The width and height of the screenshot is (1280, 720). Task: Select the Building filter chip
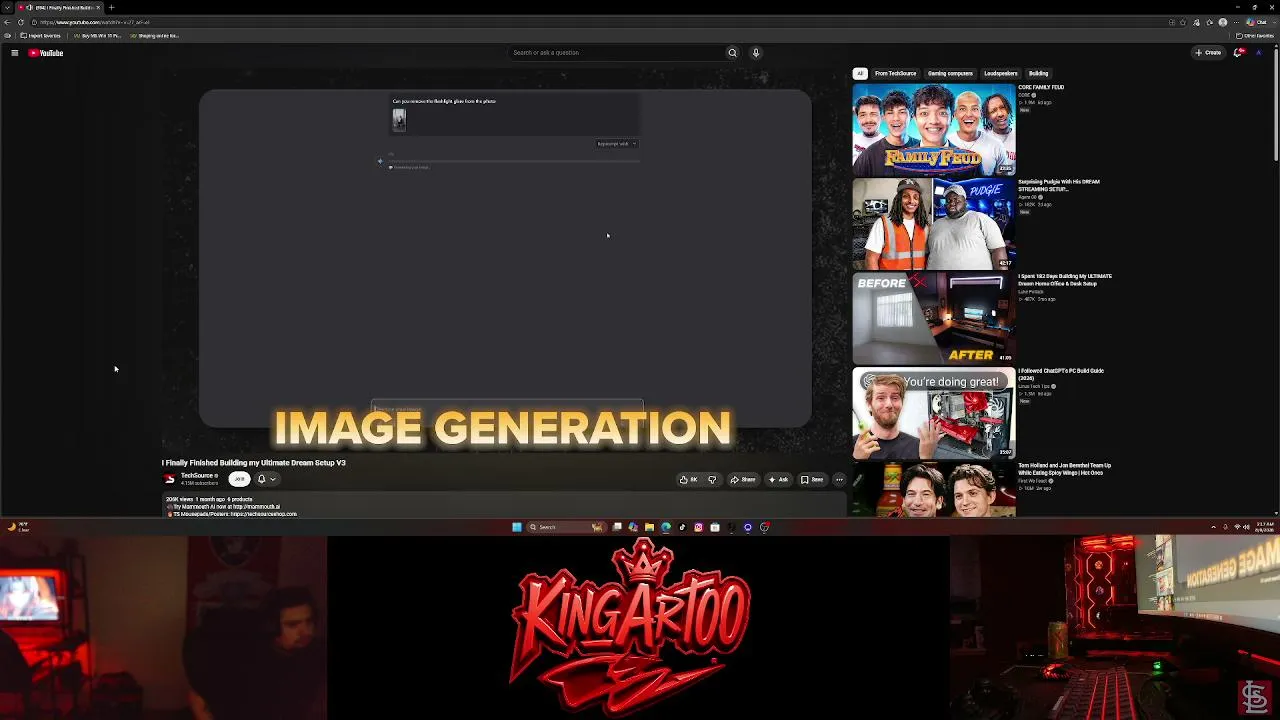1038,73
